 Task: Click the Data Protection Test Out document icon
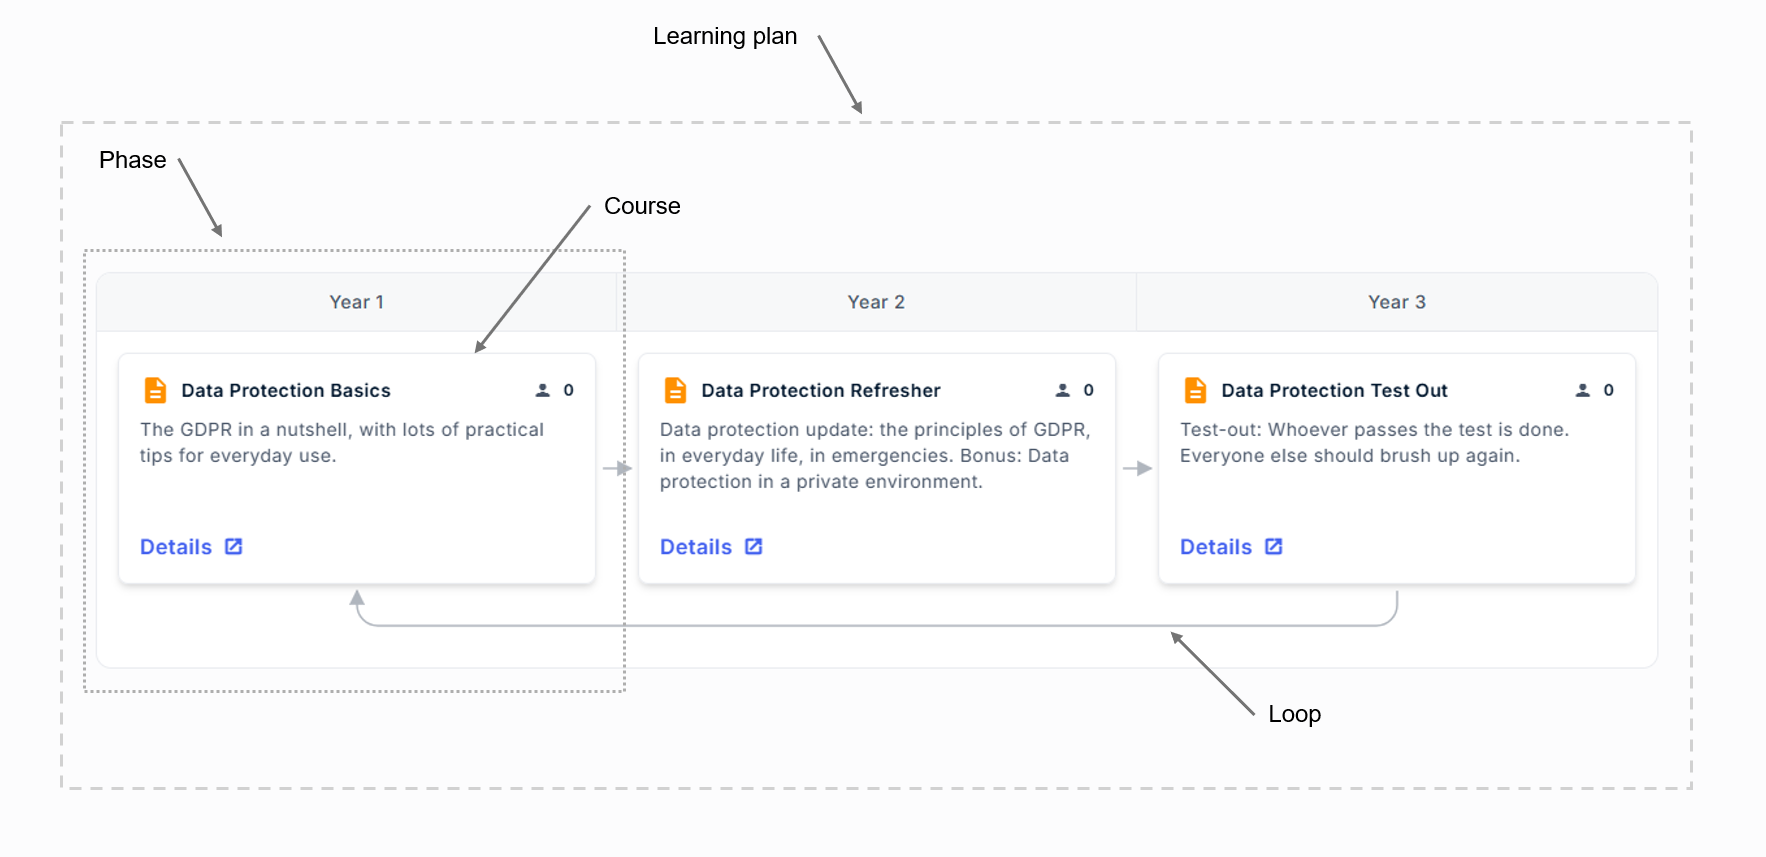(x=1195, y=390)
